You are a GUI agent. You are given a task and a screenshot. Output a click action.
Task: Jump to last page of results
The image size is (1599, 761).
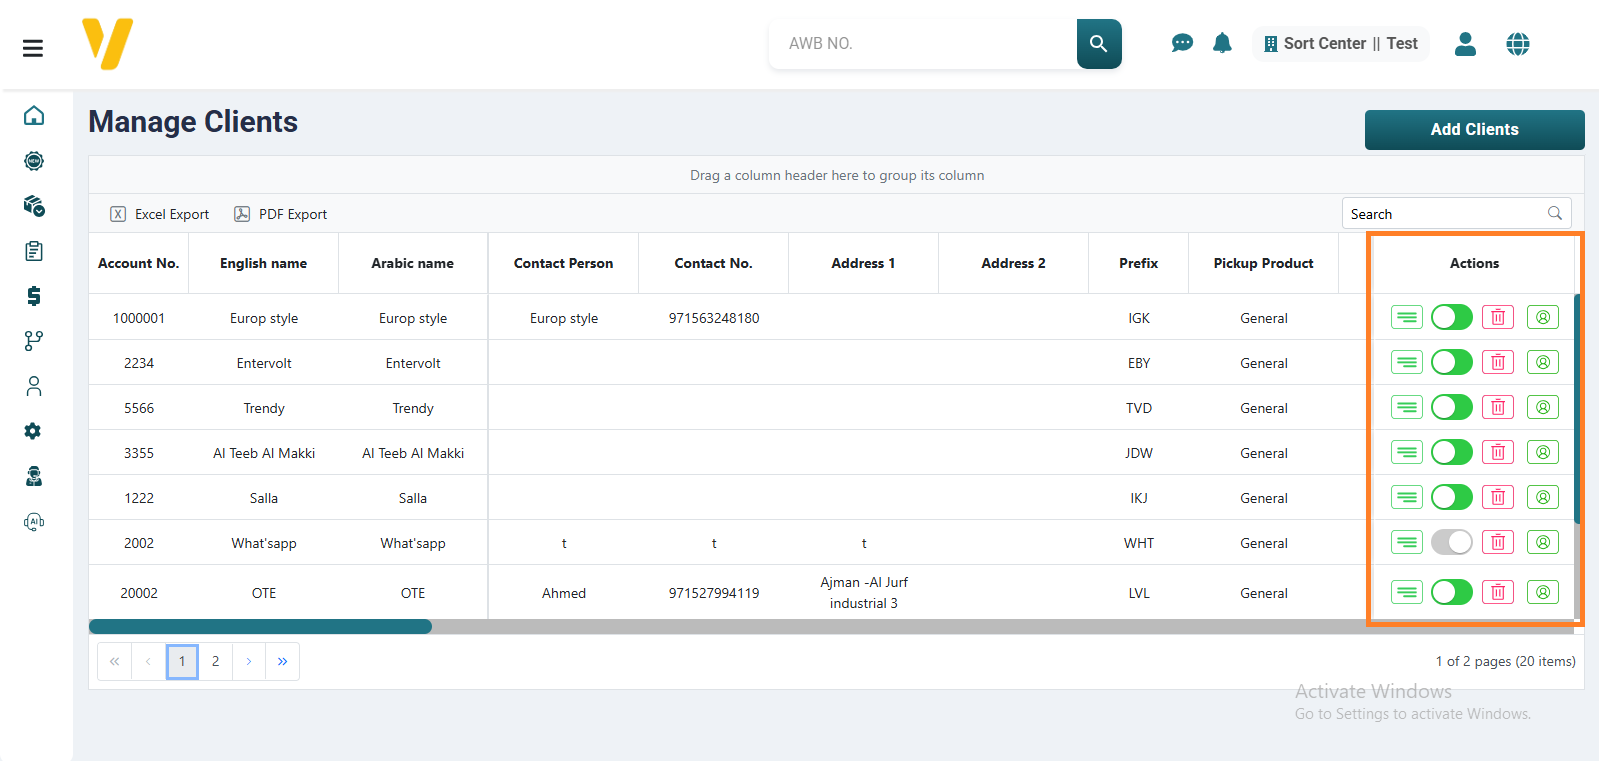point(282,661)
